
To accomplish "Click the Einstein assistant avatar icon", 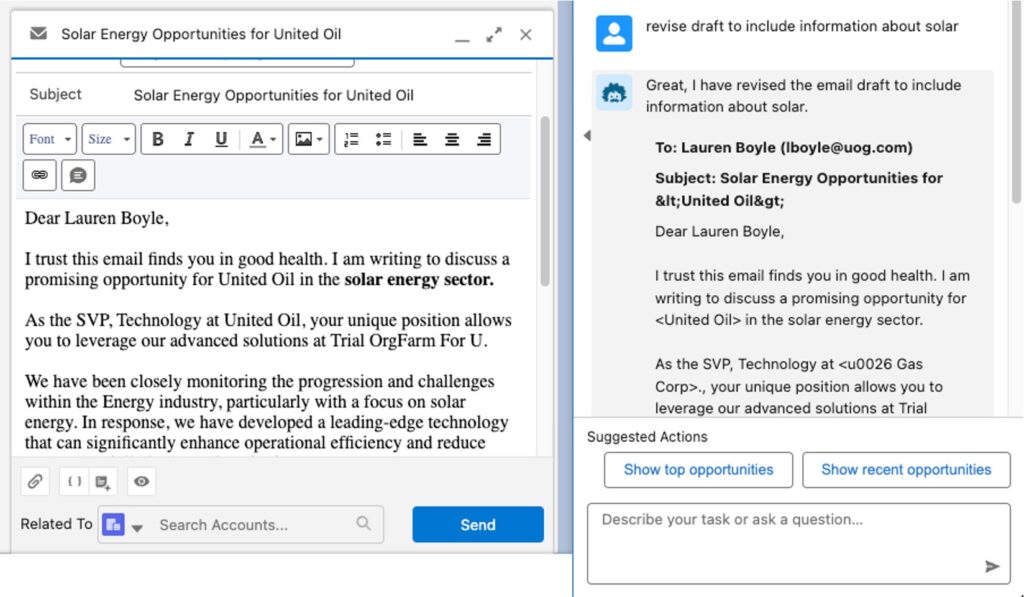I will coord(613,93).
